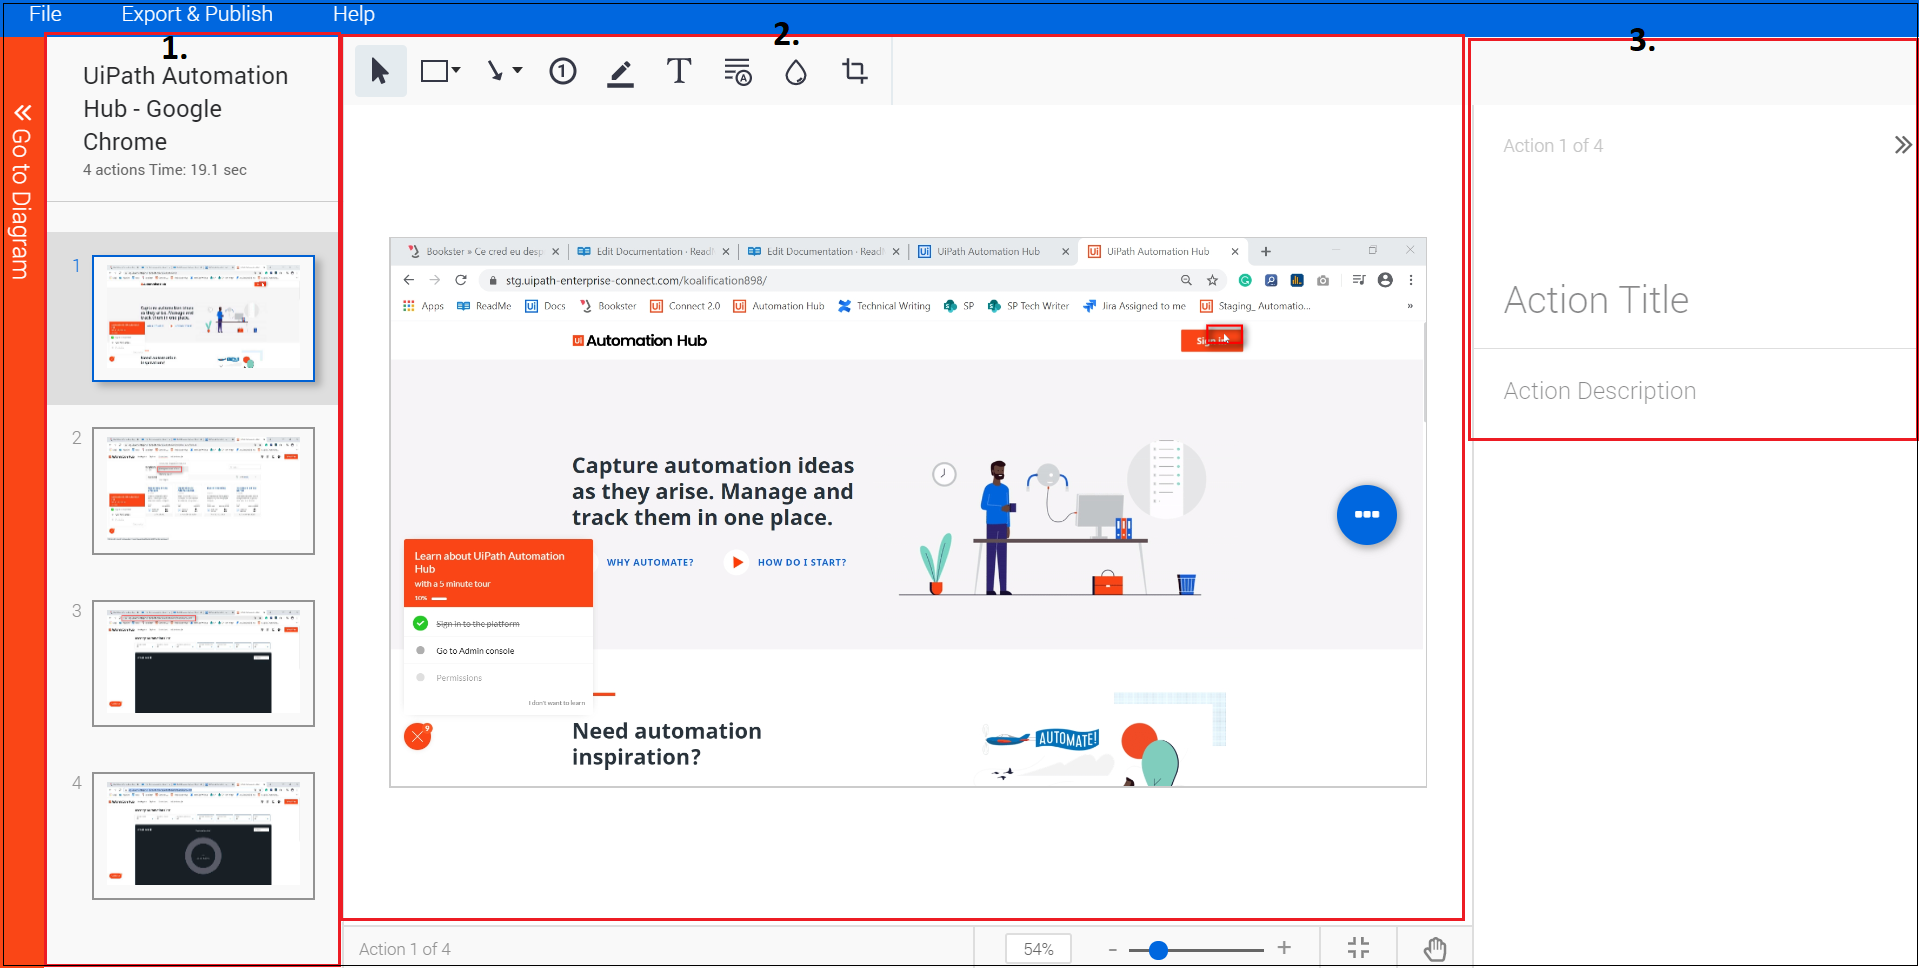
Task: Collapse the action details panel chevron
Action: 1902,145
